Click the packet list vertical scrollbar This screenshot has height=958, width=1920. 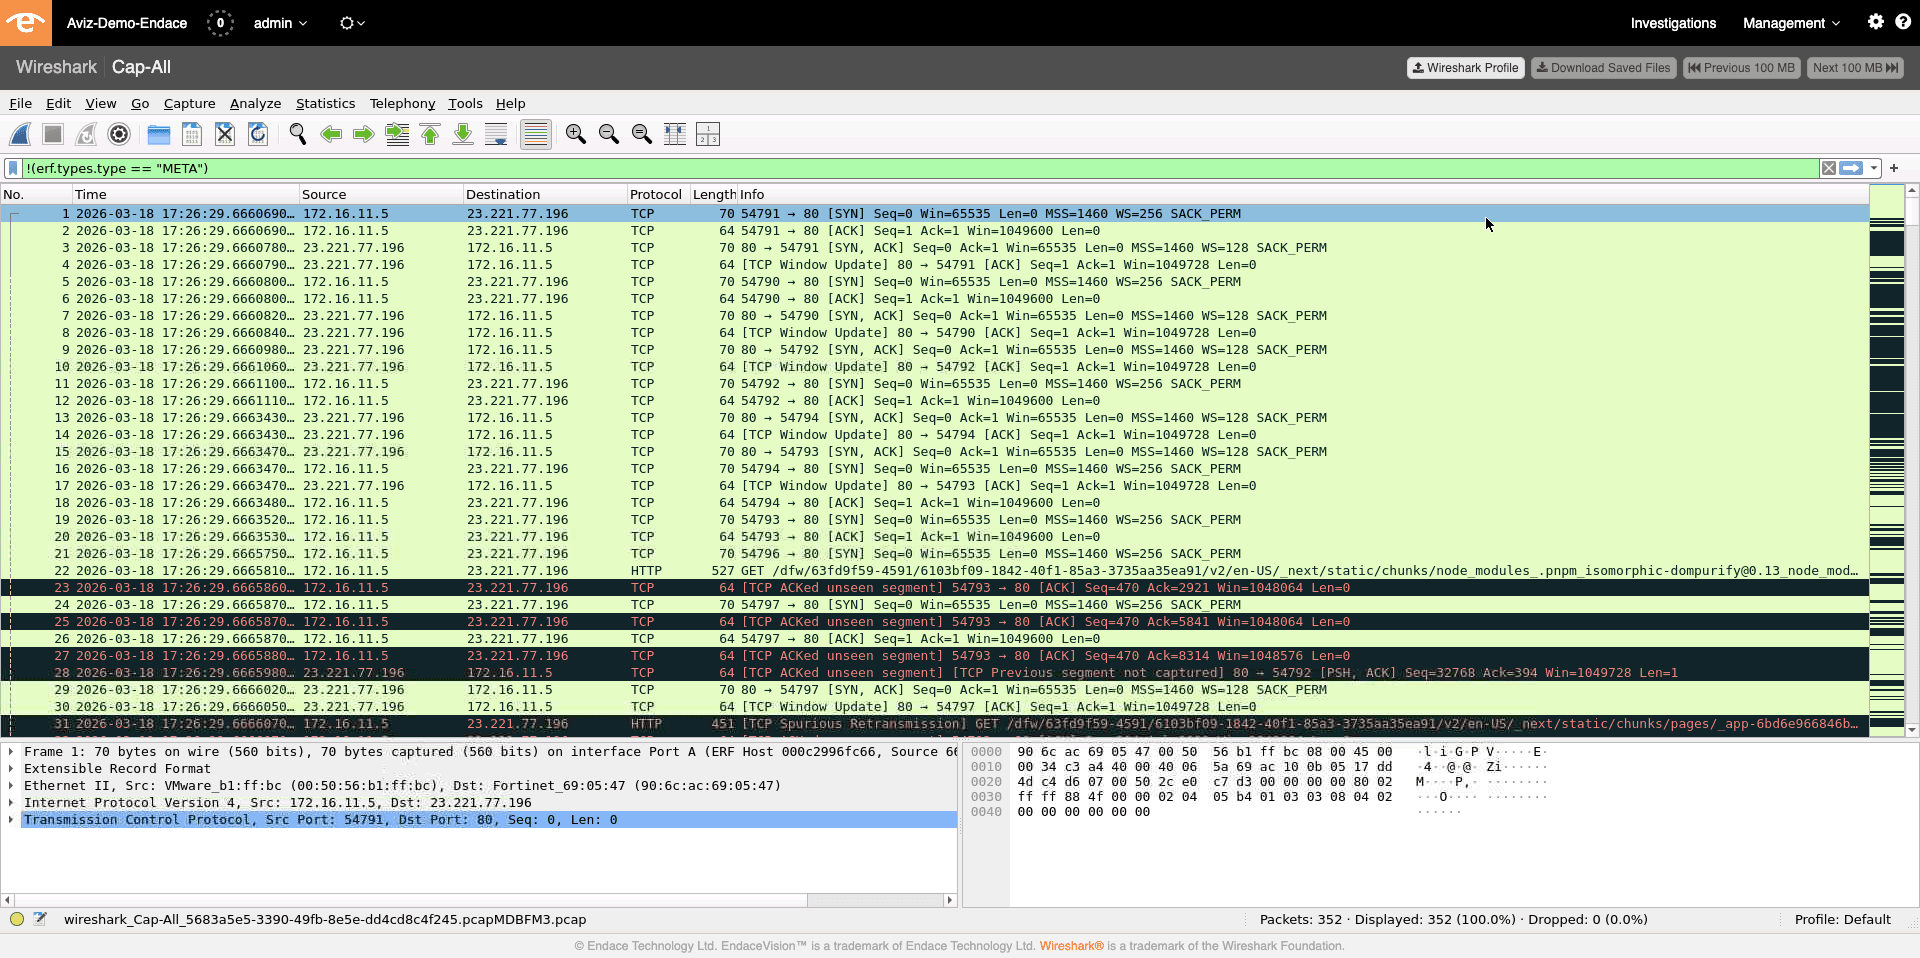[1912, 460]
